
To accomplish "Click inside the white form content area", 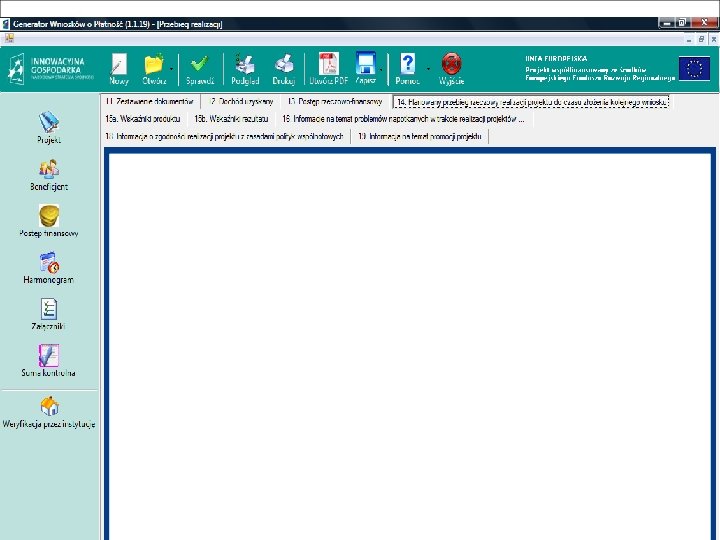I will [x=410, y=347].
